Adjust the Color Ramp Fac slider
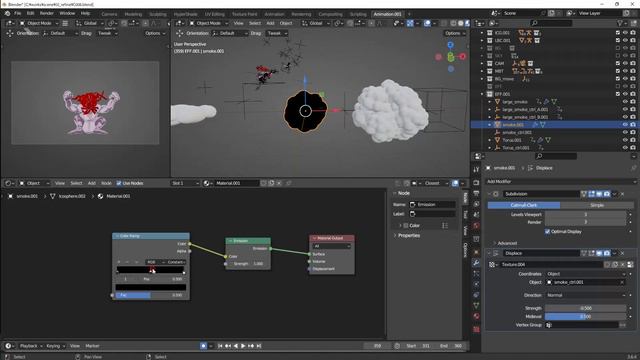This screenshot has width=640, height=360. tap(151, 295)
